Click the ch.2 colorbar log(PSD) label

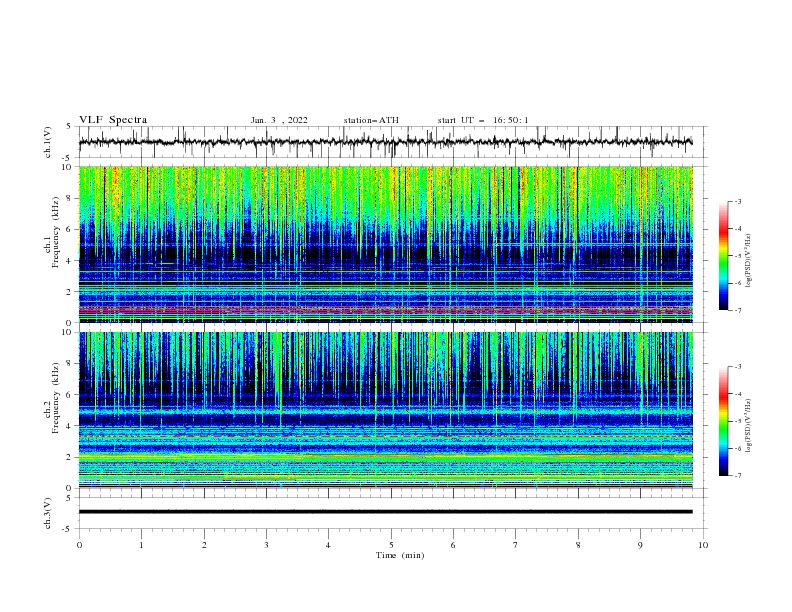click(x=749, y=426)
